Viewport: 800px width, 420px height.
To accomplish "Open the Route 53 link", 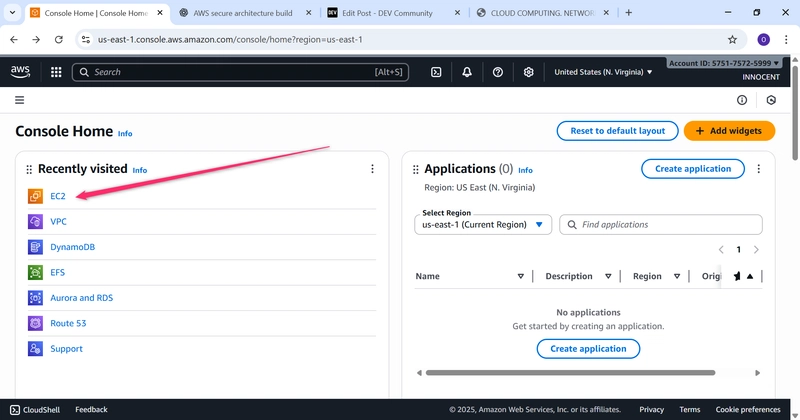I will [68, 323].
